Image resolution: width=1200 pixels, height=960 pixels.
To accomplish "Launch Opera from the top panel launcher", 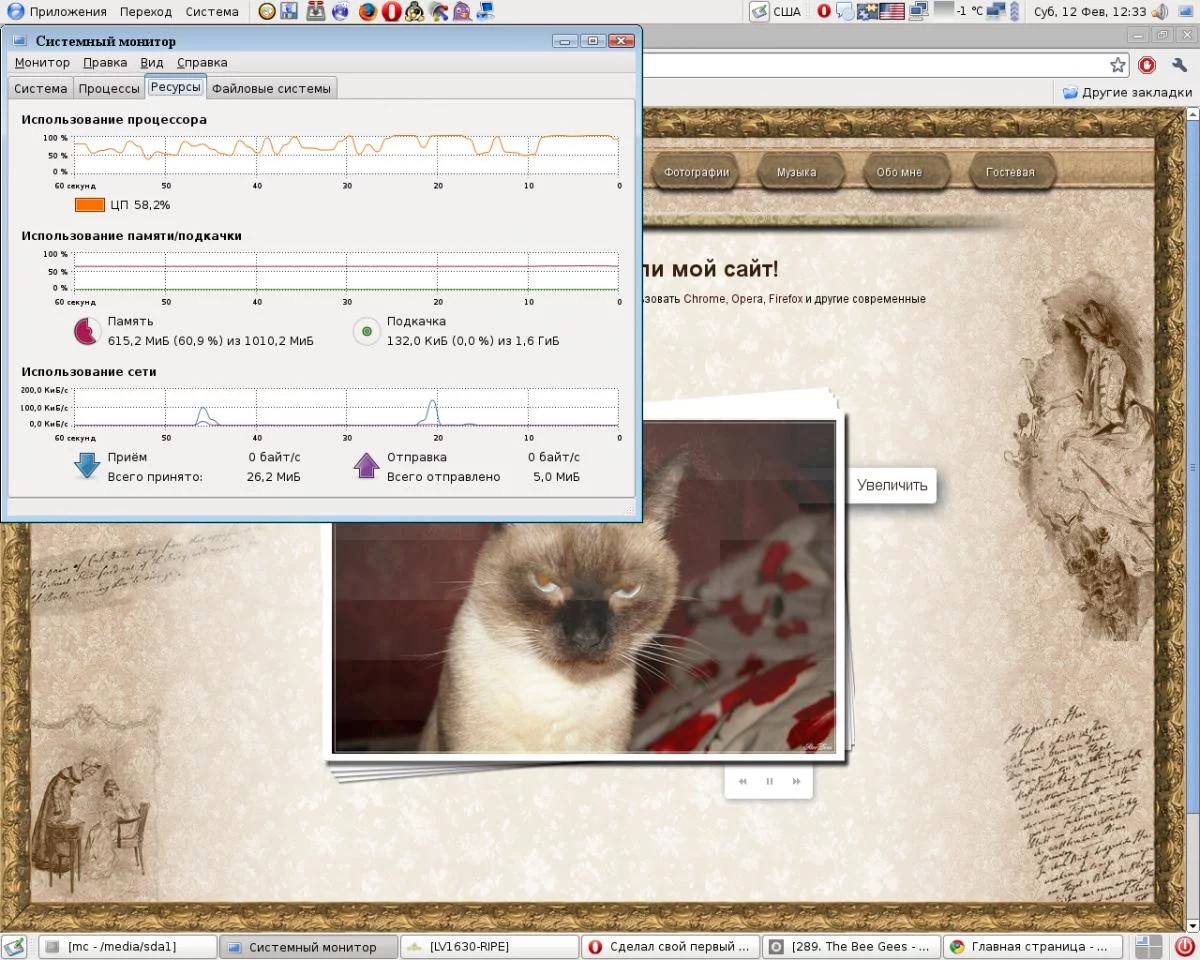I will tap(392, 12).
